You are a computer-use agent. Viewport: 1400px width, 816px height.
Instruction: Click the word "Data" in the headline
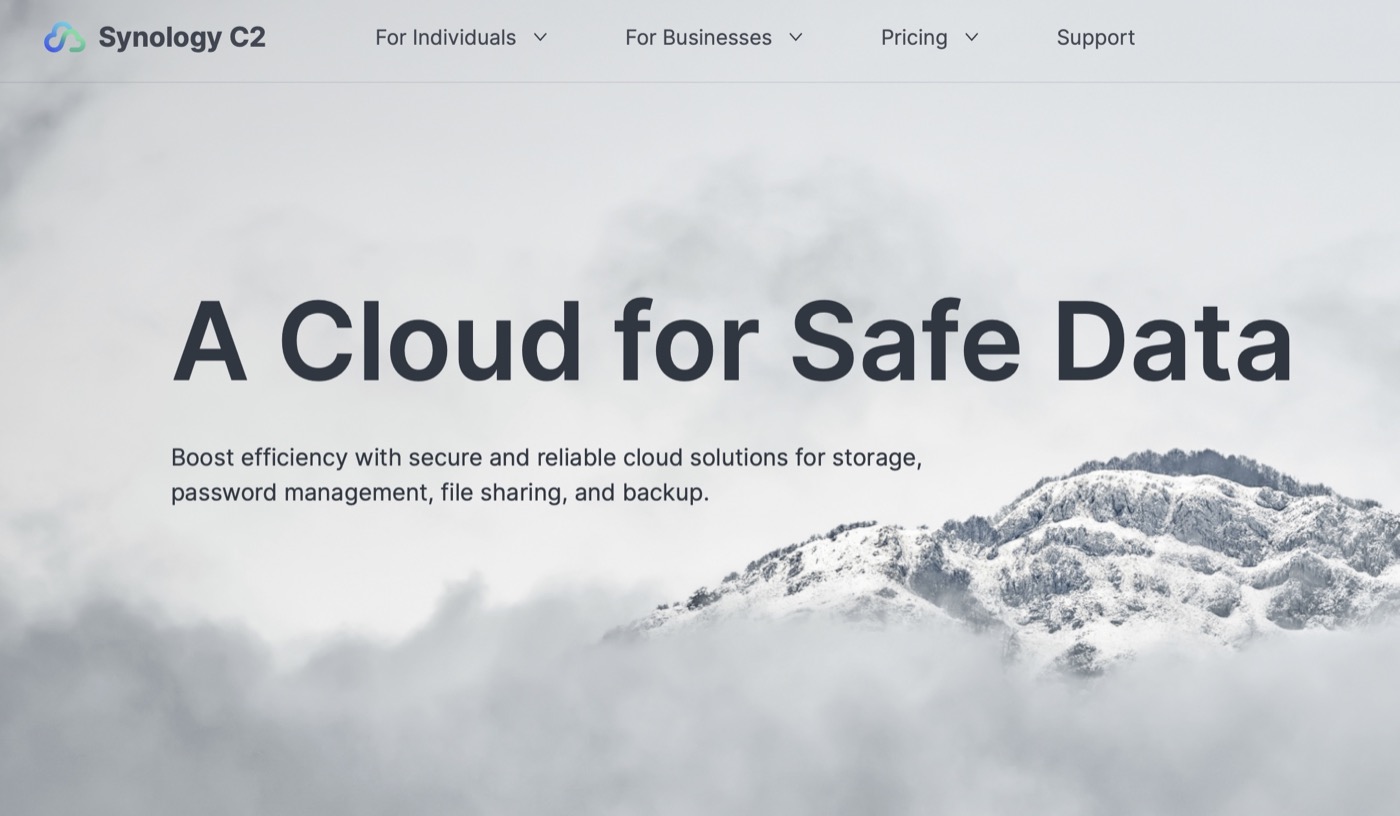1172,340
